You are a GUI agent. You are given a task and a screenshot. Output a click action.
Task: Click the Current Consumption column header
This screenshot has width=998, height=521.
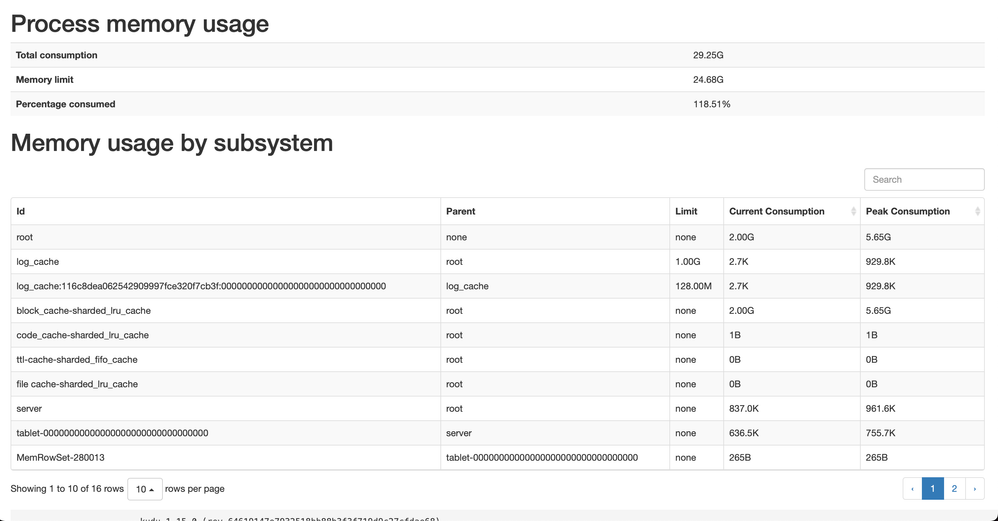click(777, 212)
